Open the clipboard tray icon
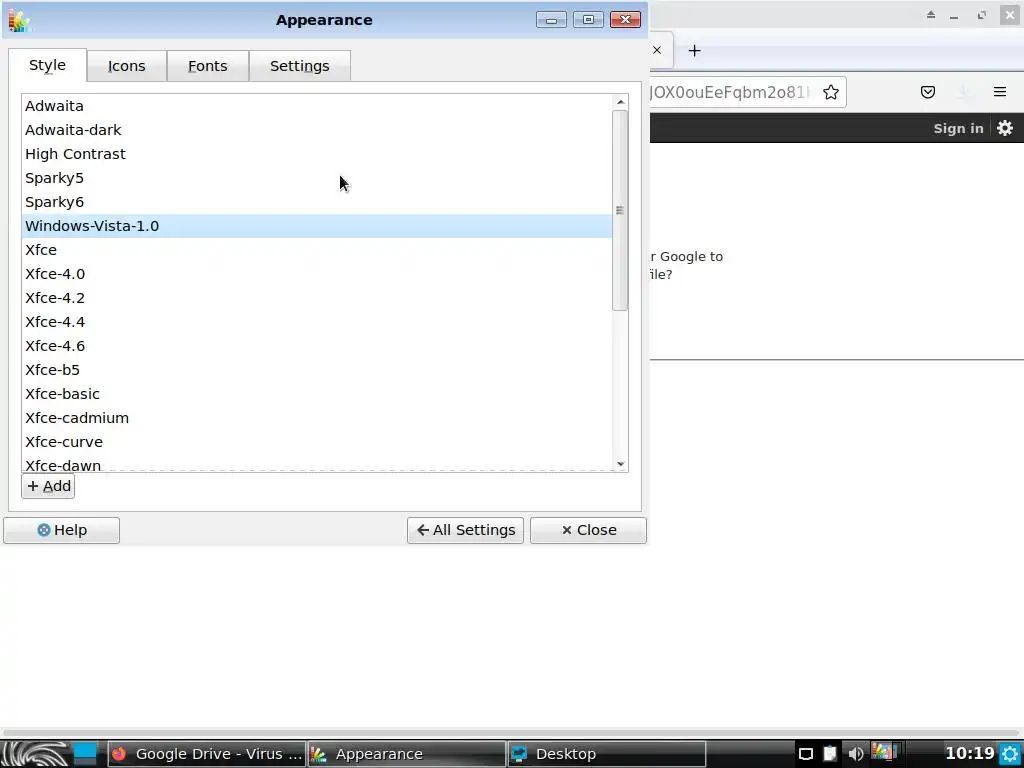The image size is (1024, 768). (829, 754)
